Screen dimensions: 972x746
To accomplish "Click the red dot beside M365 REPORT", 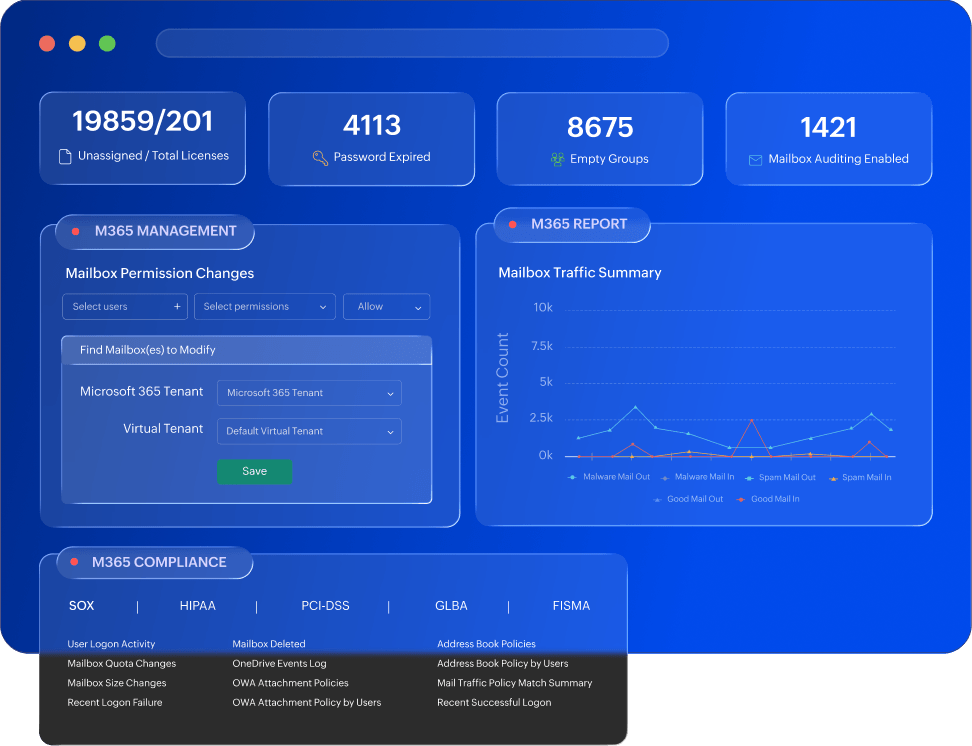I will click(513, 224).
